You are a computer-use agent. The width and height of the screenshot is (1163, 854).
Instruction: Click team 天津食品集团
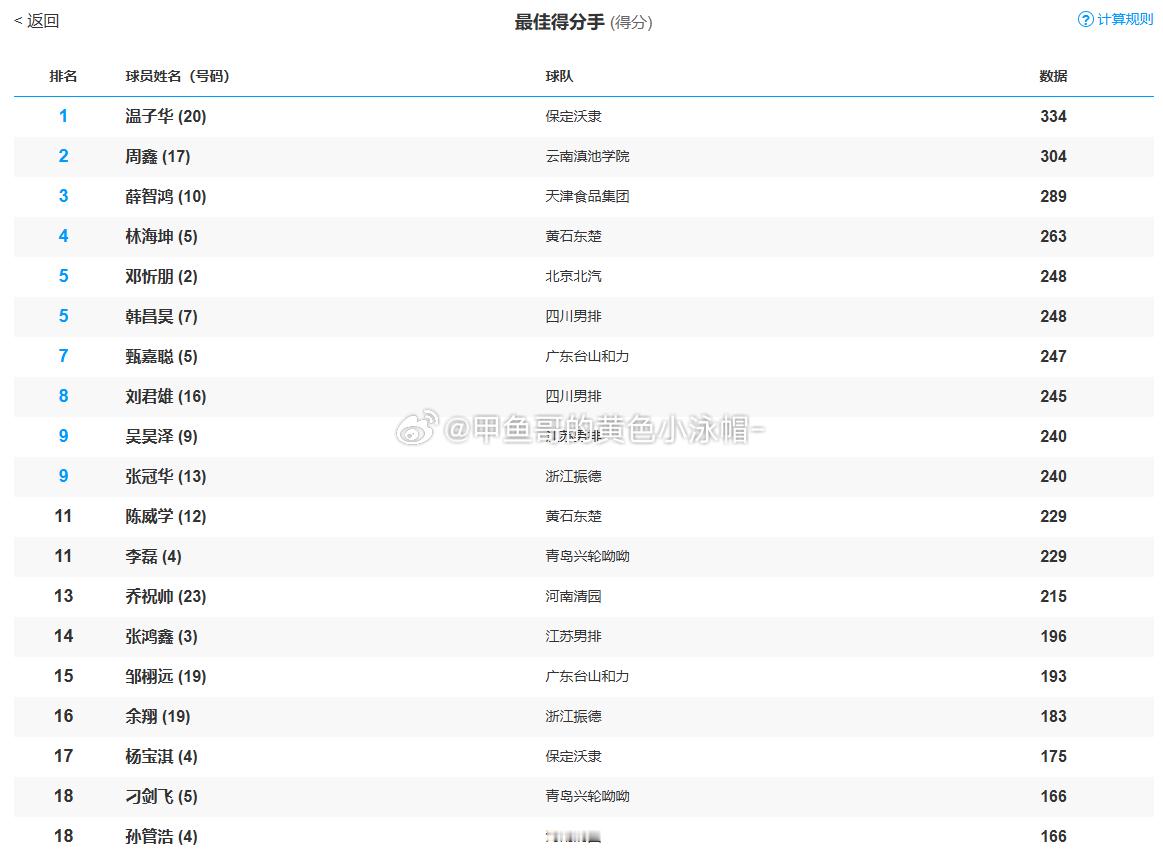click(x=587, y=197)
